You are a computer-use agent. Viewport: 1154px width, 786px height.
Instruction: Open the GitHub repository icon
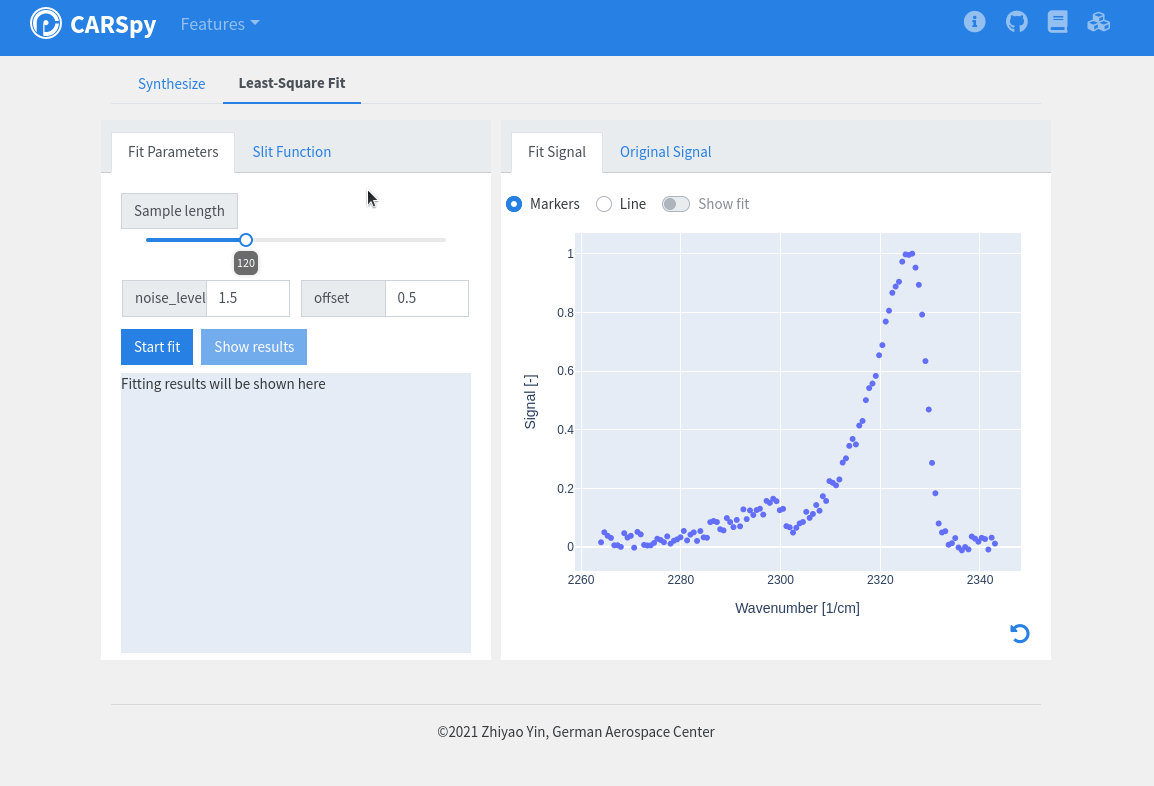1016,22
